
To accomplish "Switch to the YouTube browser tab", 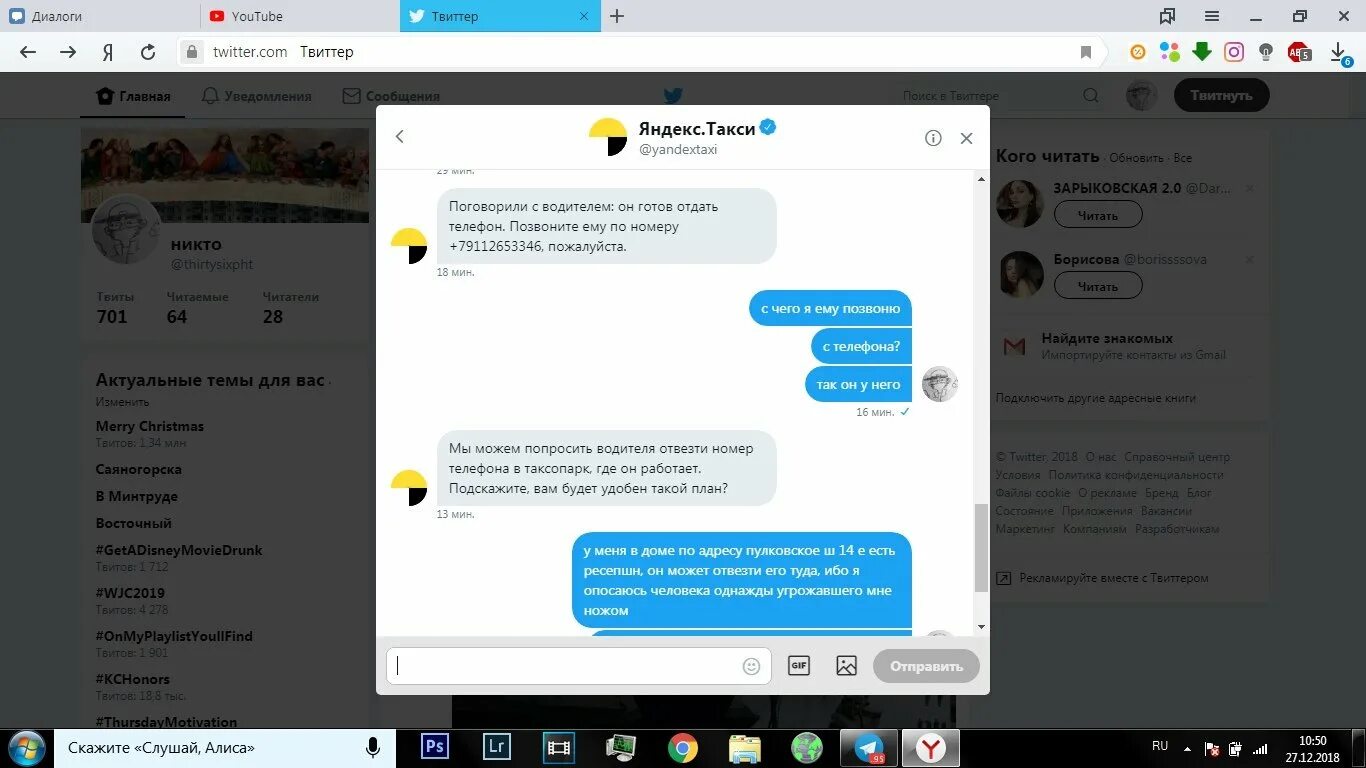I will pos(300,16).
